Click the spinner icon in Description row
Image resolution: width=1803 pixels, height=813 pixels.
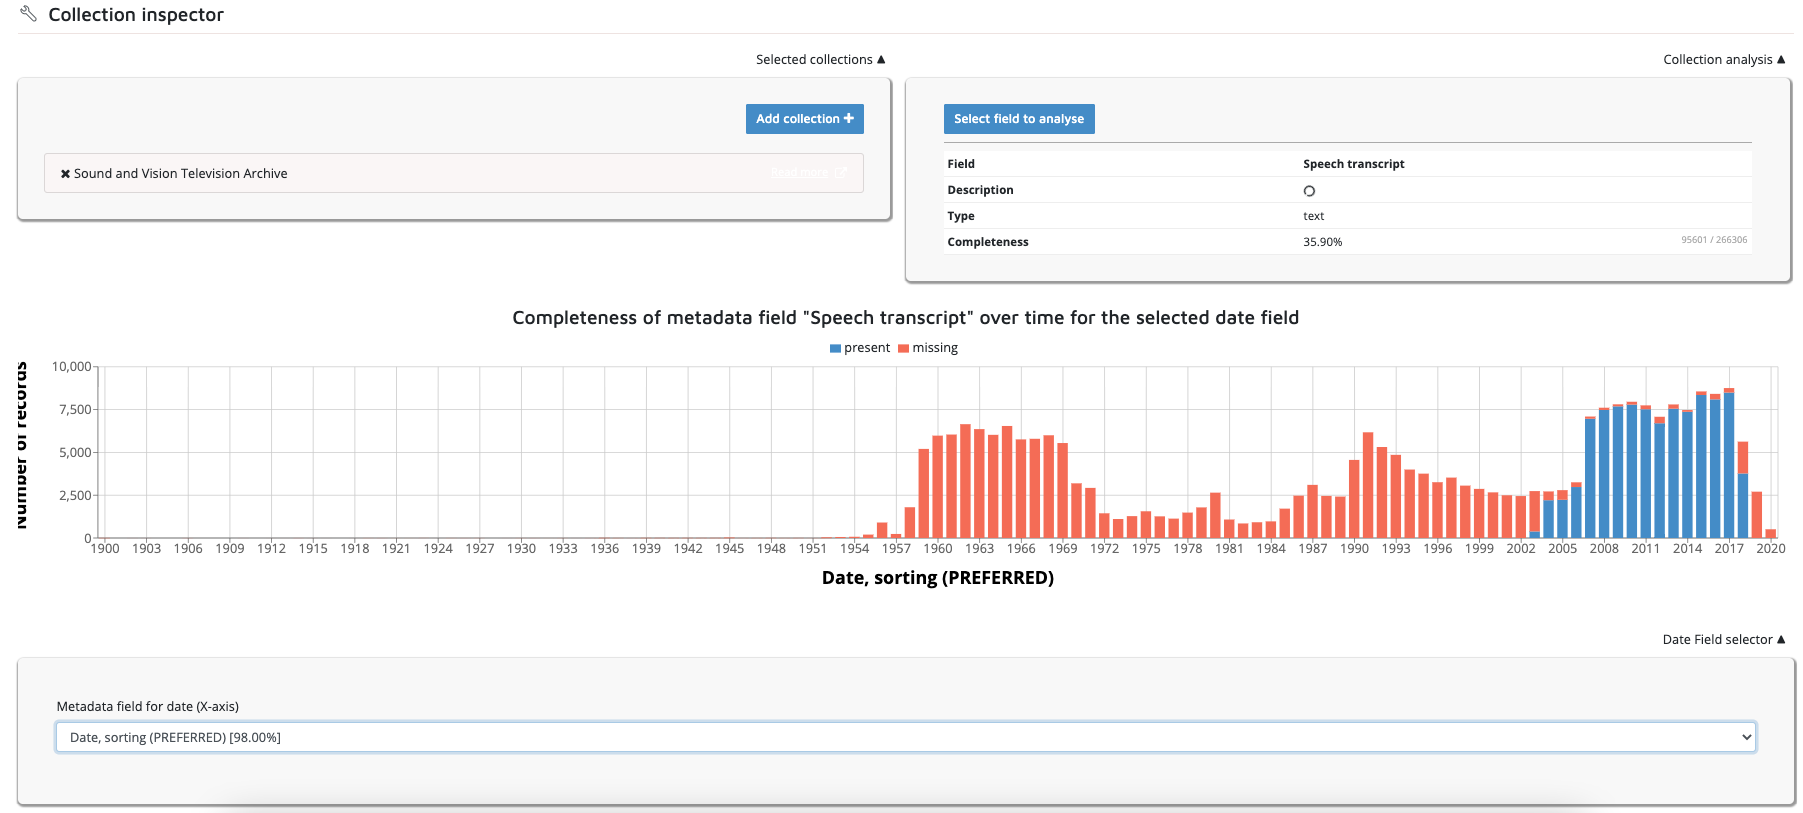point(1309,191)
